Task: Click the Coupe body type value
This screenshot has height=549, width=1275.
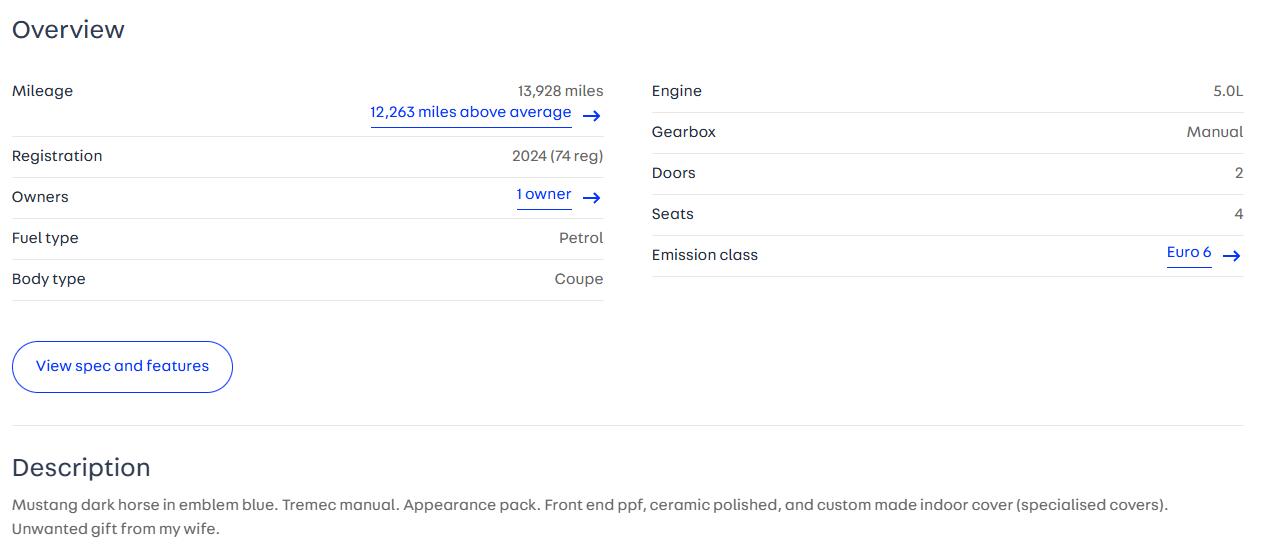Action: click(x=579, y=279)
